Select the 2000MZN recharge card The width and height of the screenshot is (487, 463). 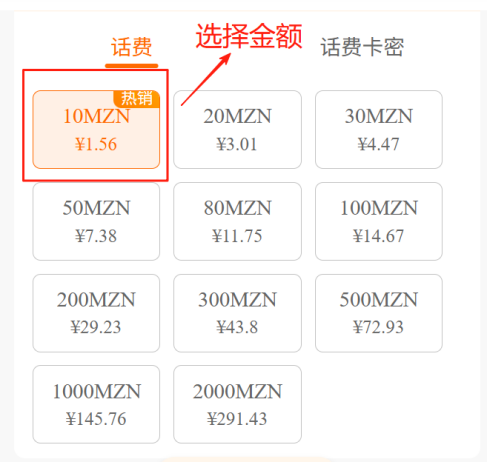tap(237, 404)
